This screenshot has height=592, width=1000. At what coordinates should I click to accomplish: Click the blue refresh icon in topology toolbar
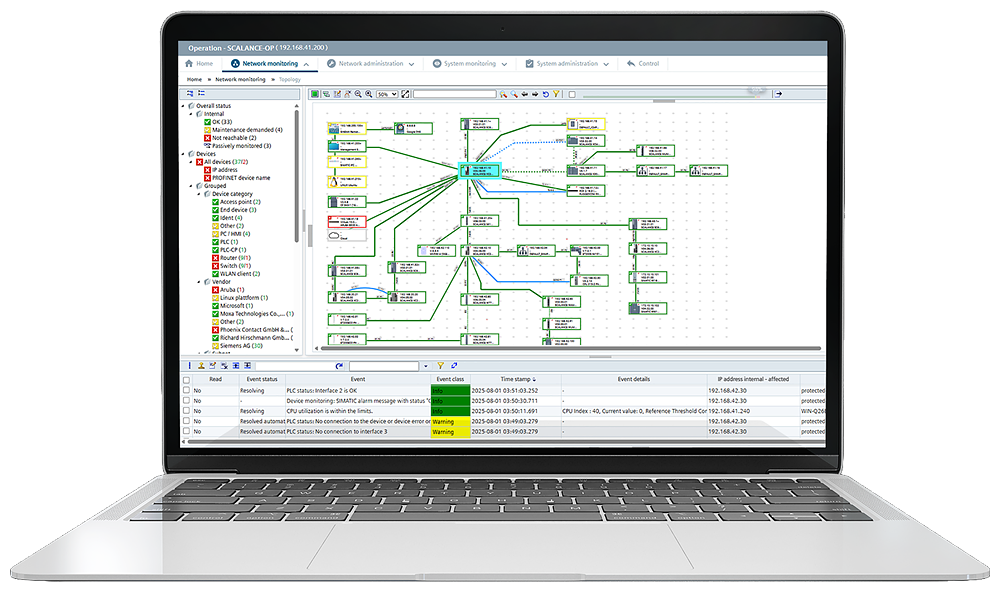pyautogui.click(x=546, y=94)
